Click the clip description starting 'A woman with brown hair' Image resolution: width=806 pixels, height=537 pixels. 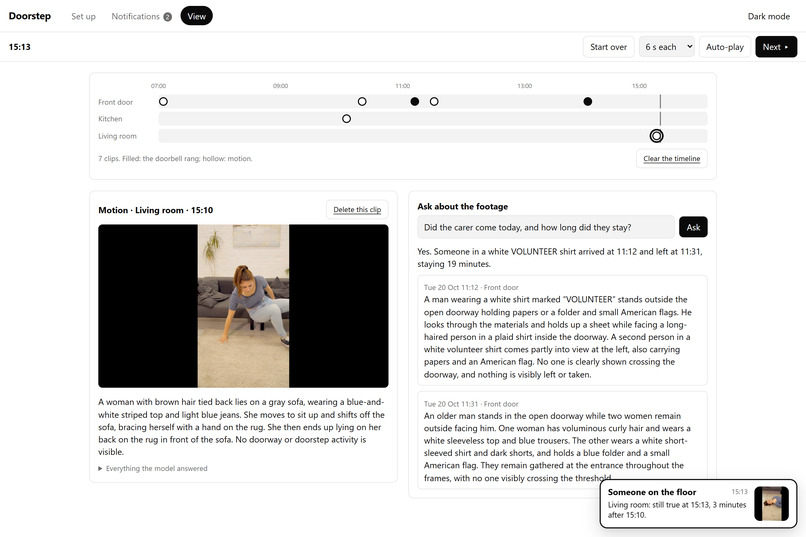[242, 427]
